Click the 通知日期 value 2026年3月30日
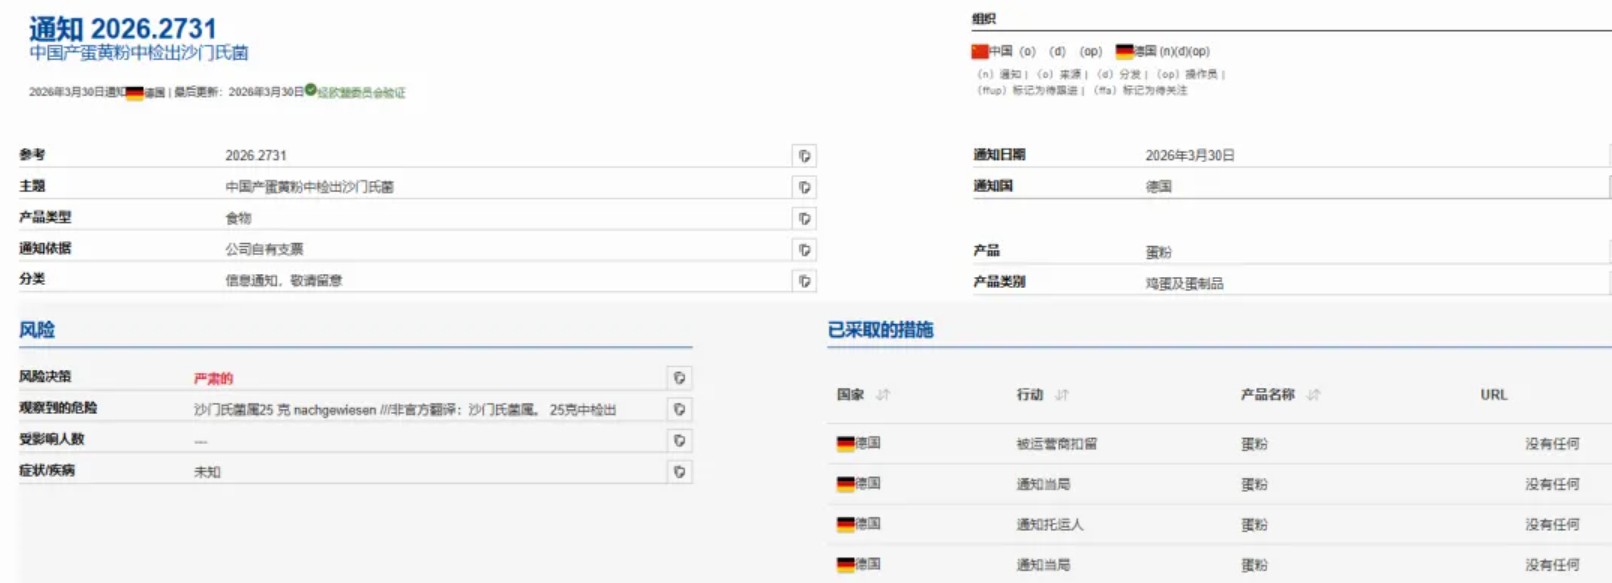This screenshot has height=583, width=1612. (1190, 156)
